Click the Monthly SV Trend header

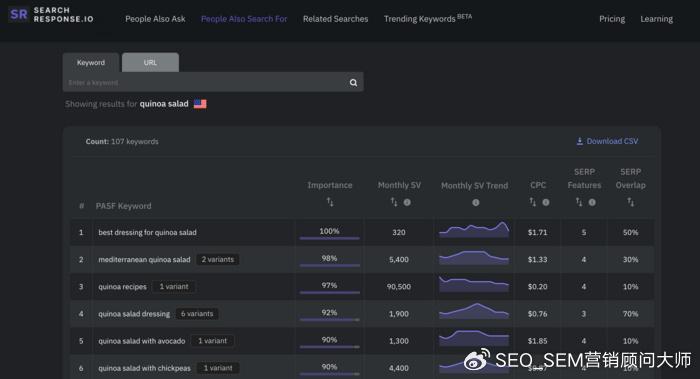[x=475, y=185]
